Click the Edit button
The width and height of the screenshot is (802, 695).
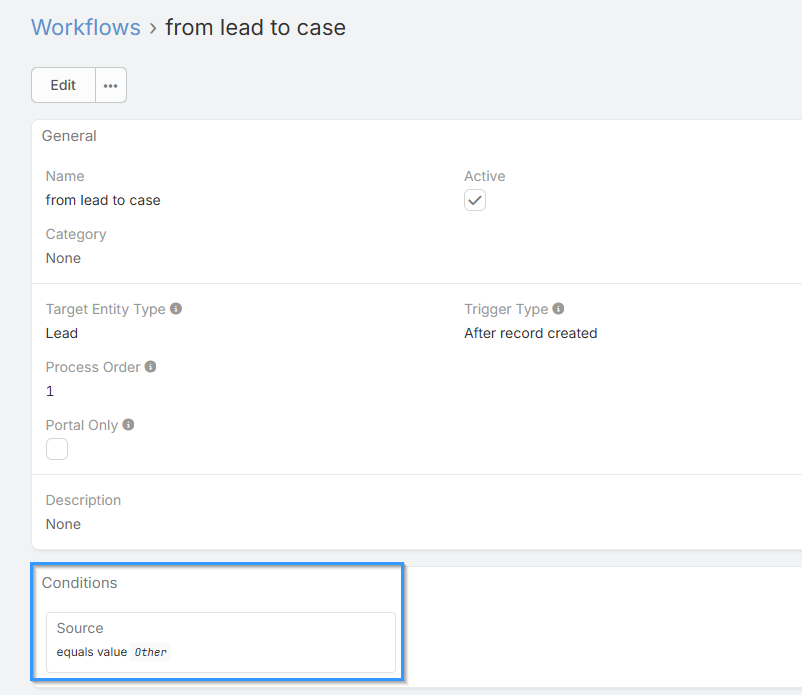(63, 85)
